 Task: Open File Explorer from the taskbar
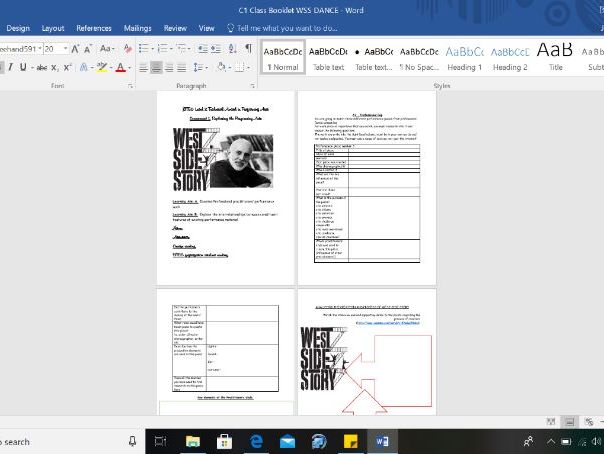(x=193, y=441)
